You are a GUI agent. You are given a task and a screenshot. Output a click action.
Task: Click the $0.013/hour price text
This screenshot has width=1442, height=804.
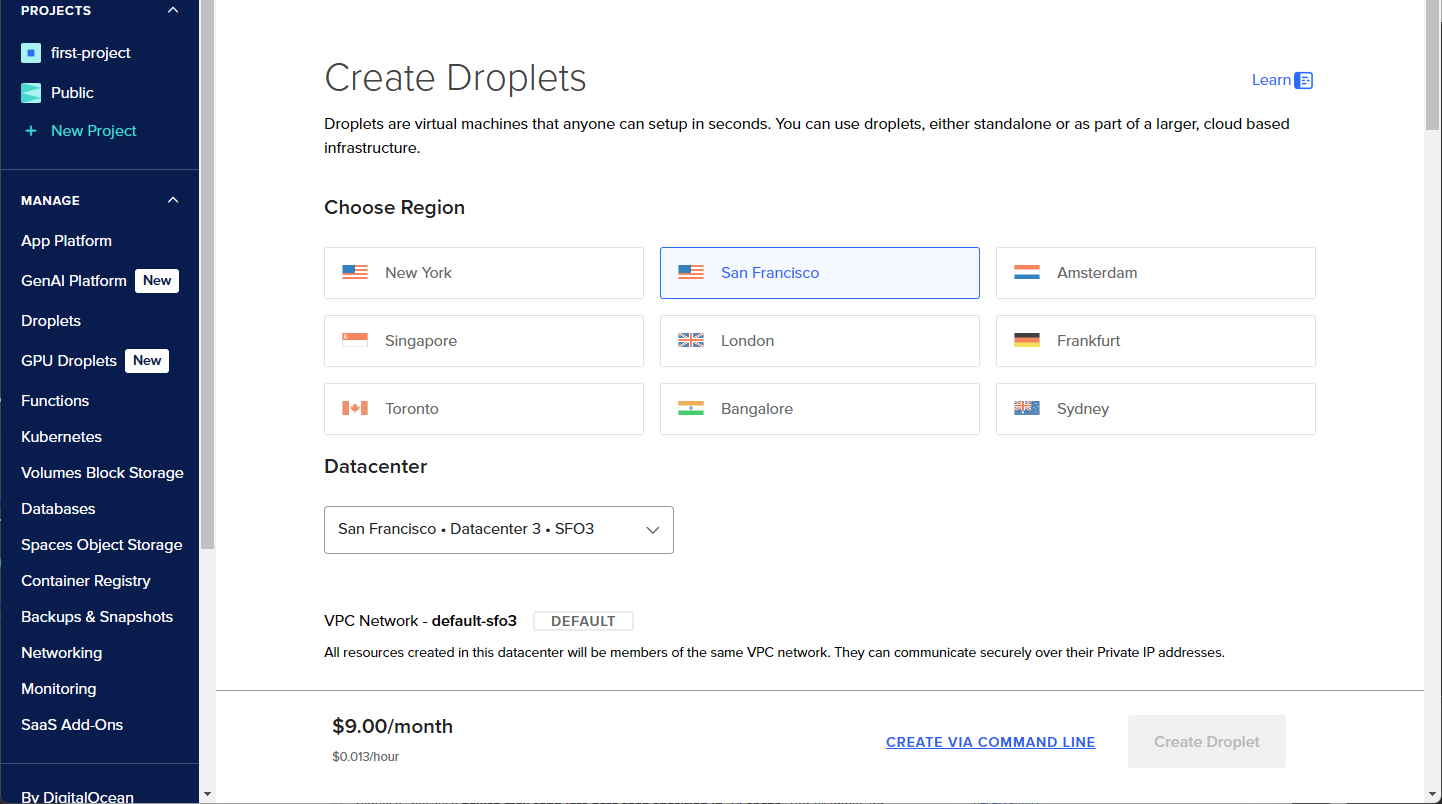click(366, 757)
